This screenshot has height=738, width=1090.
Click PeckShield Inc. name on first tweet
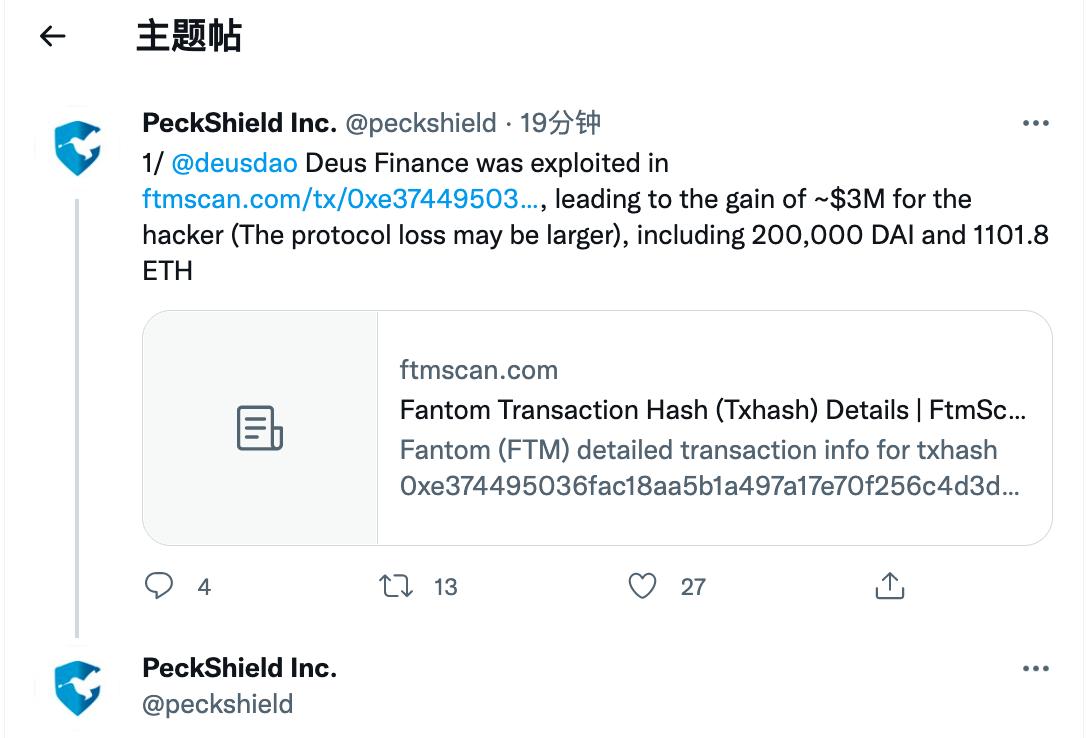coord(239,123)
